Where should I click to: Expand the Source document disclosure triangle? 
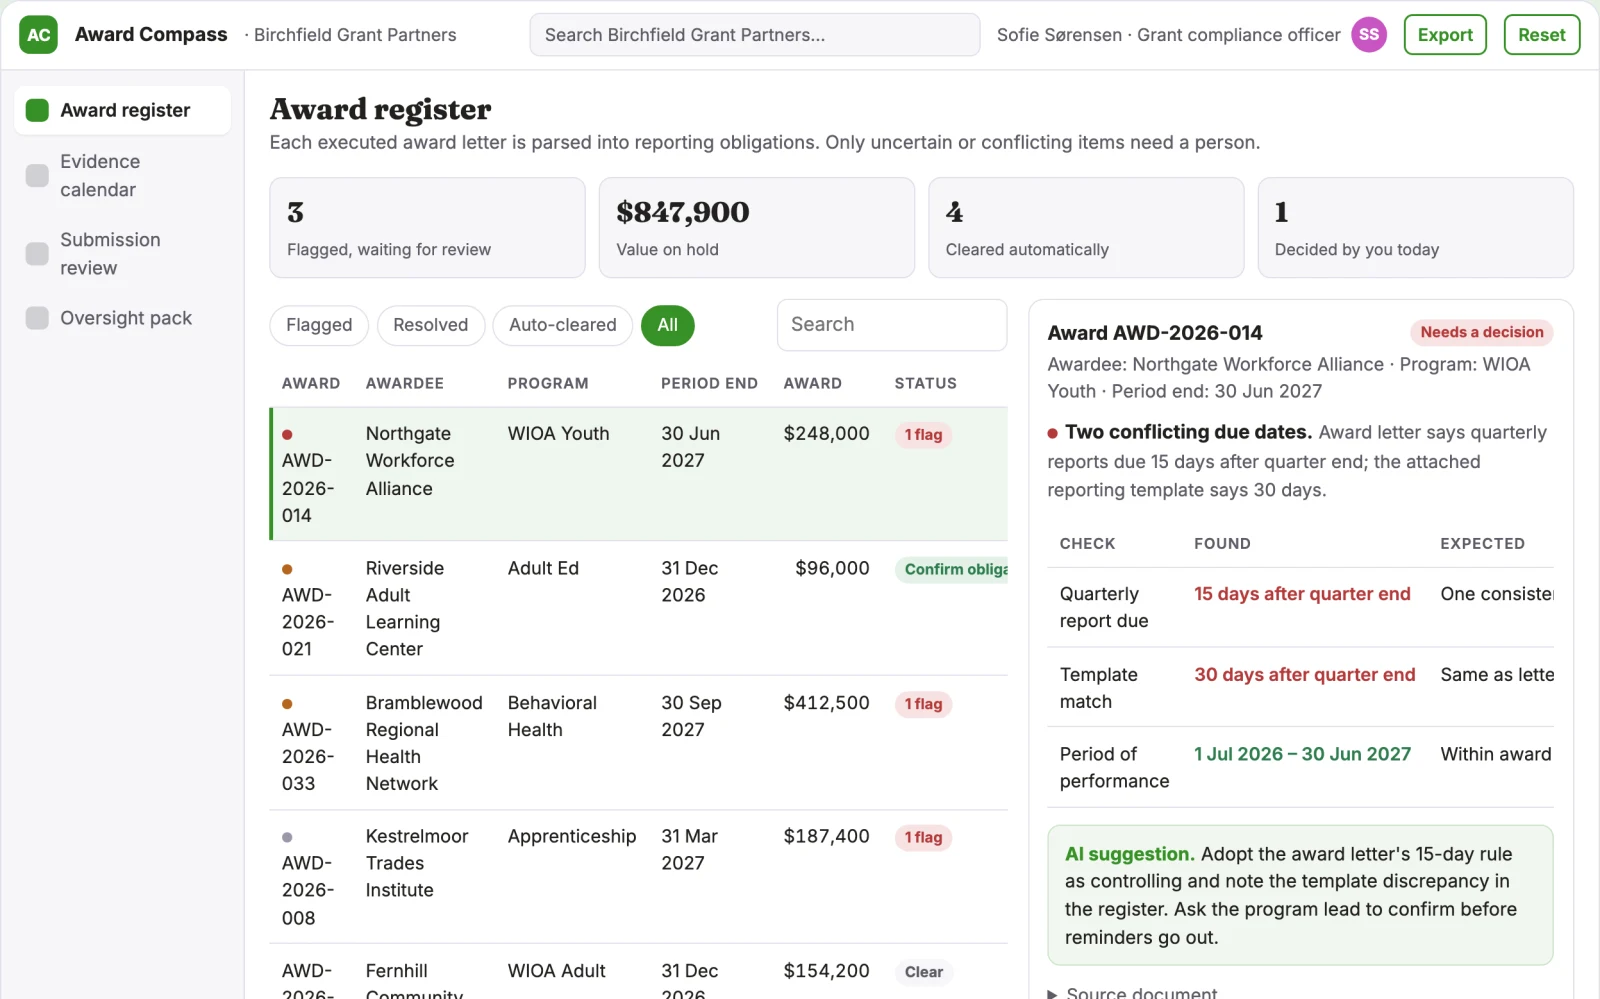pyautogui.click(x=1052, y=994)
